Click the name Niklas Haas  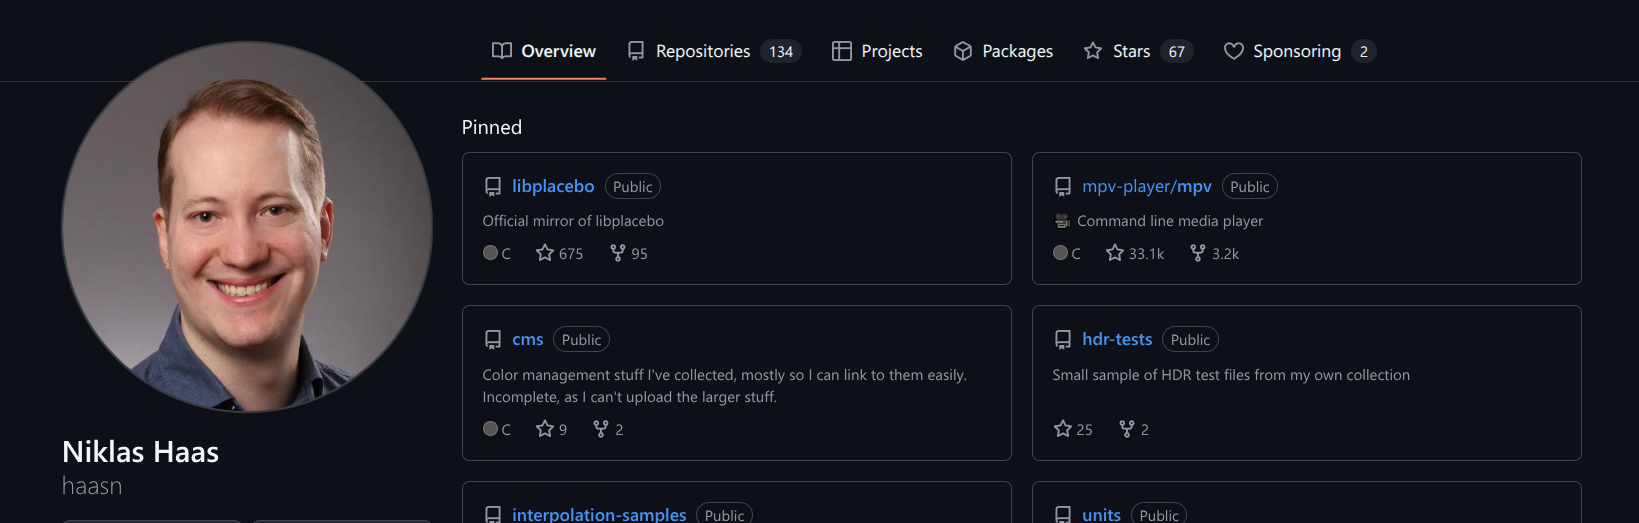point(141,452)
